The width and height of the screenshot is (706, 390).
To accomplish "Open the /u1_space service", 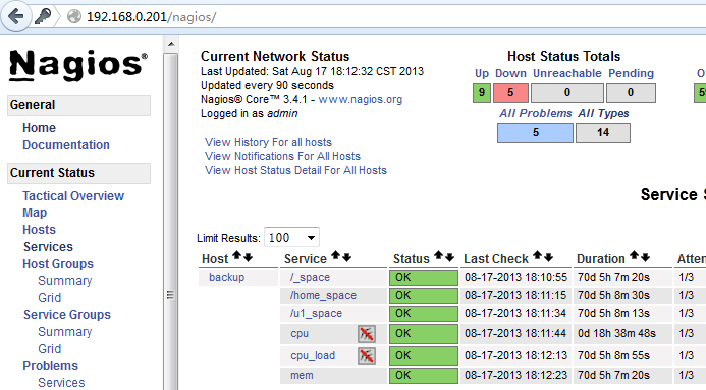I will click(316, 313).
